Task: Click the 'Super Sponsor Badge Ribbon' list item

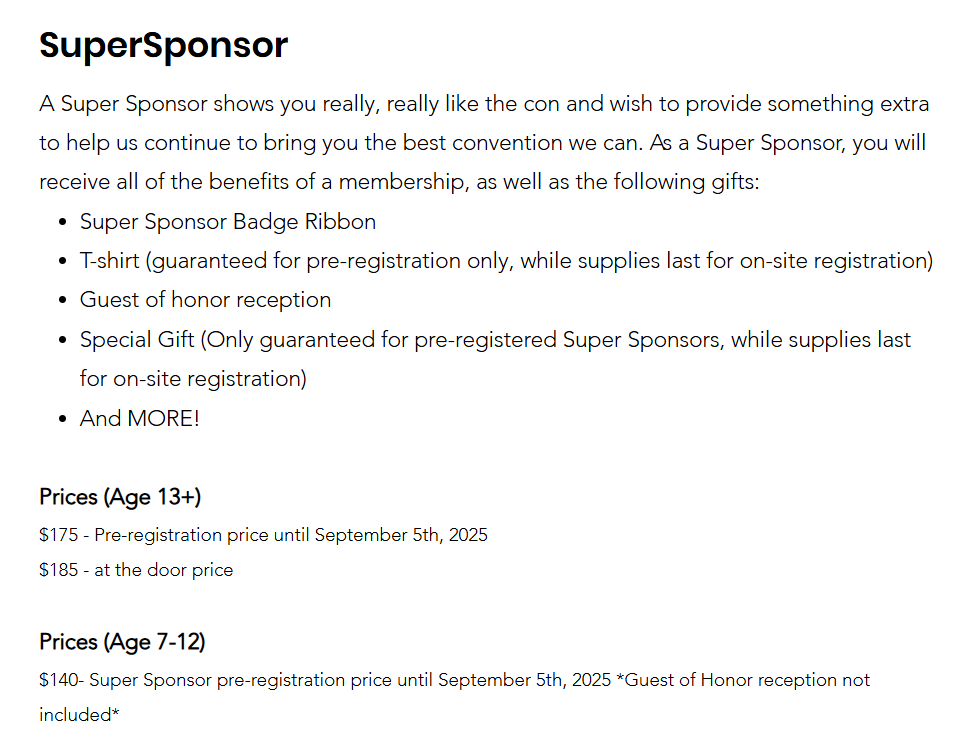Action: pos(227,221)
